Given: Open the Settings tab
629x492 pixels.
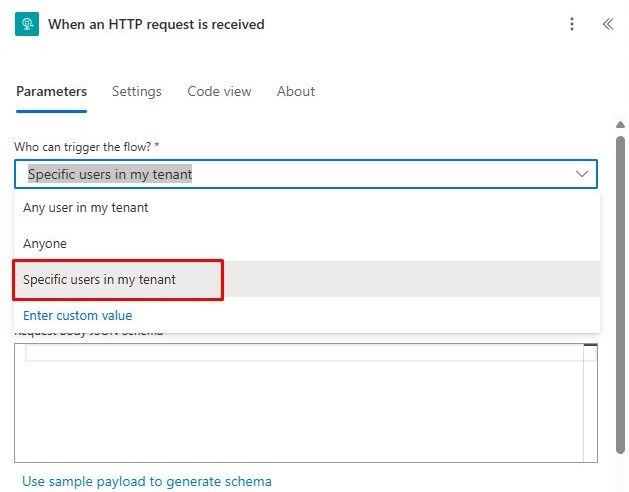Looking at the screenshot, I should click(x=136, y=91).
